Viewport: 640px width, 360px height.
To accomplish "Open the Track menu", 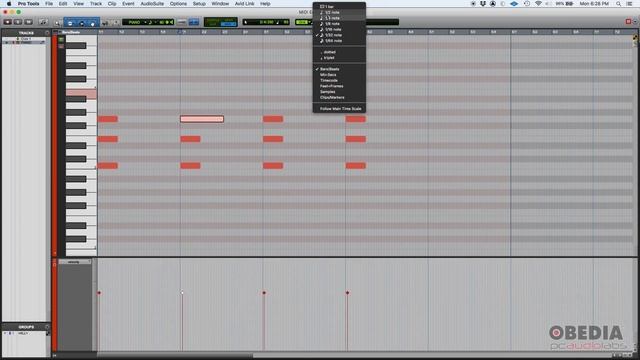I will click(x=96, y=3).
